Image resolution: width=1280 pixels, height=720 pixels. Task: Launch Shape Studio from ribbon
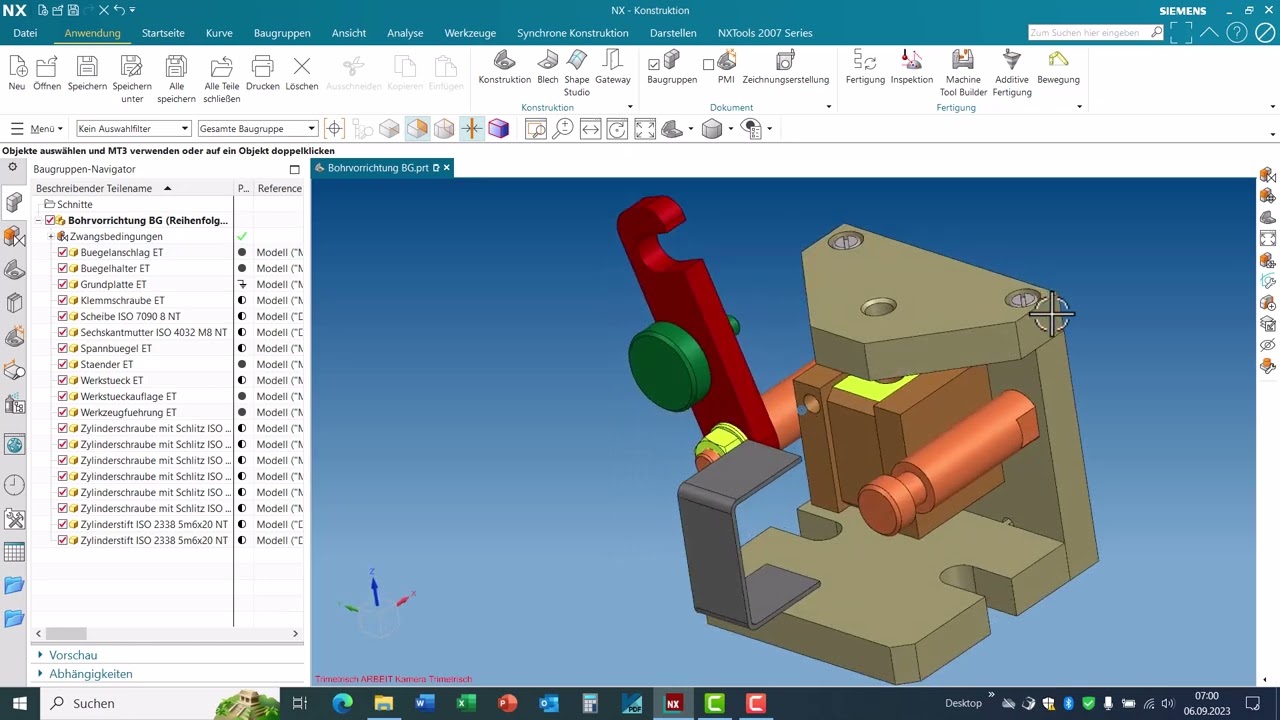point(577,73)
